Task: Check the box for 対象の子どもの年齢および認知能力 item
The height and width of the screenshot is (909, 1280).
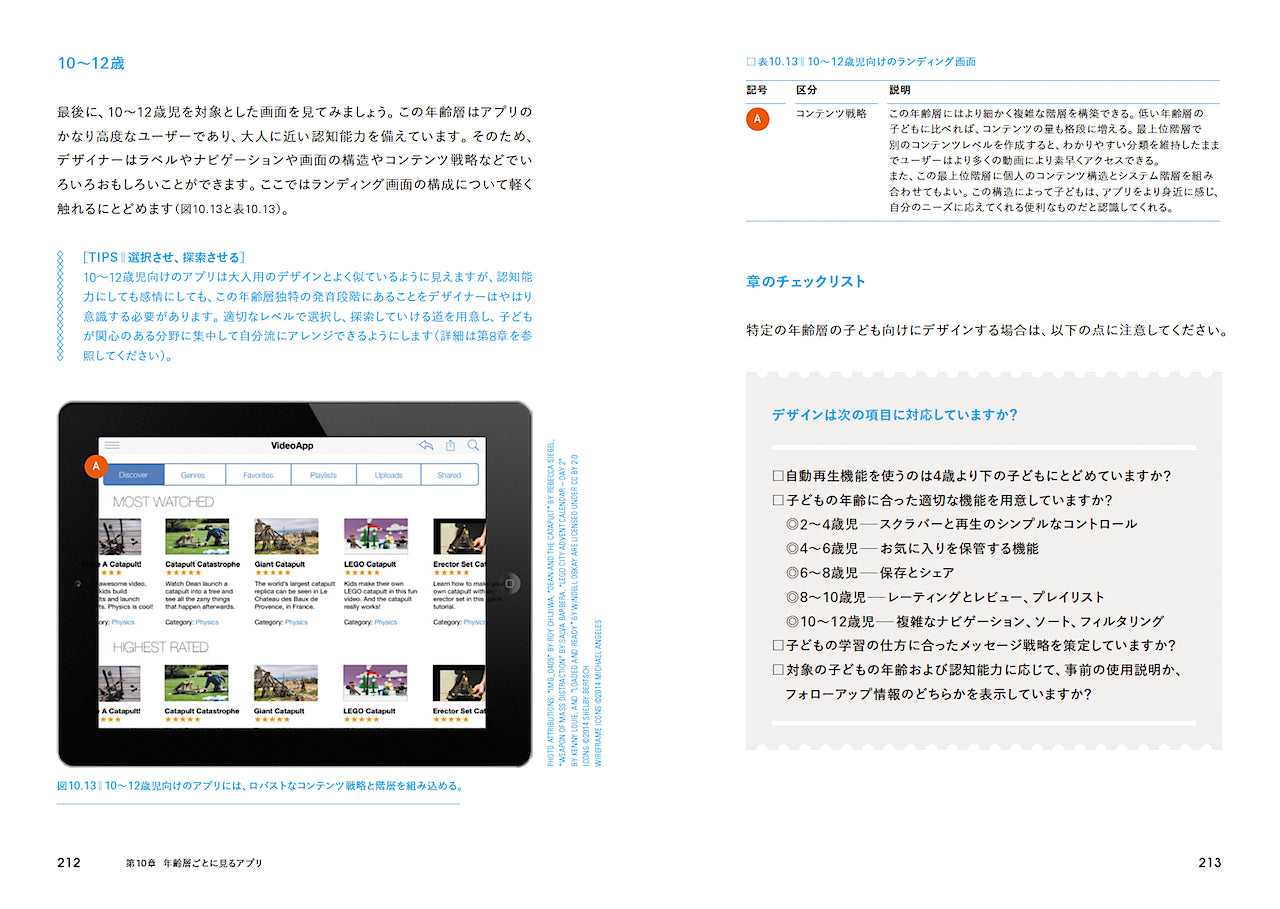Action: tap(778, 670)
